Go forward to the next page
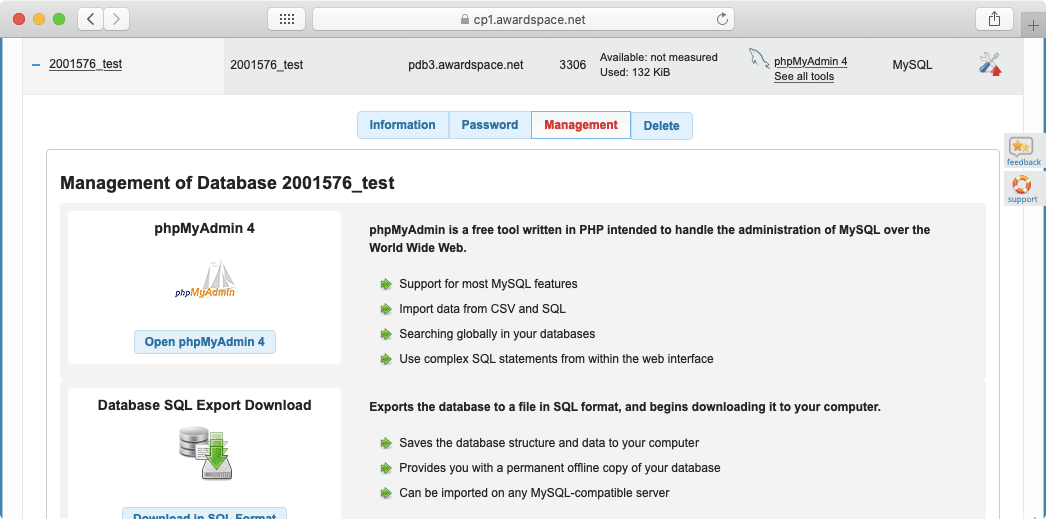This screenshot has height=519, width=1046. [117, 19]
